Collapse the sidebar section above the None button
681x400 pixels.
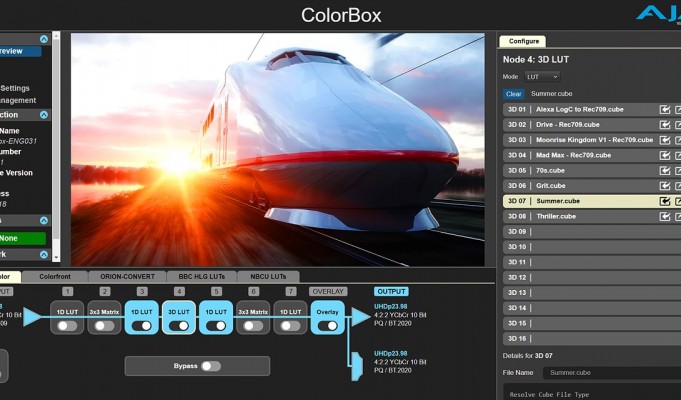[x=44, y=221]
